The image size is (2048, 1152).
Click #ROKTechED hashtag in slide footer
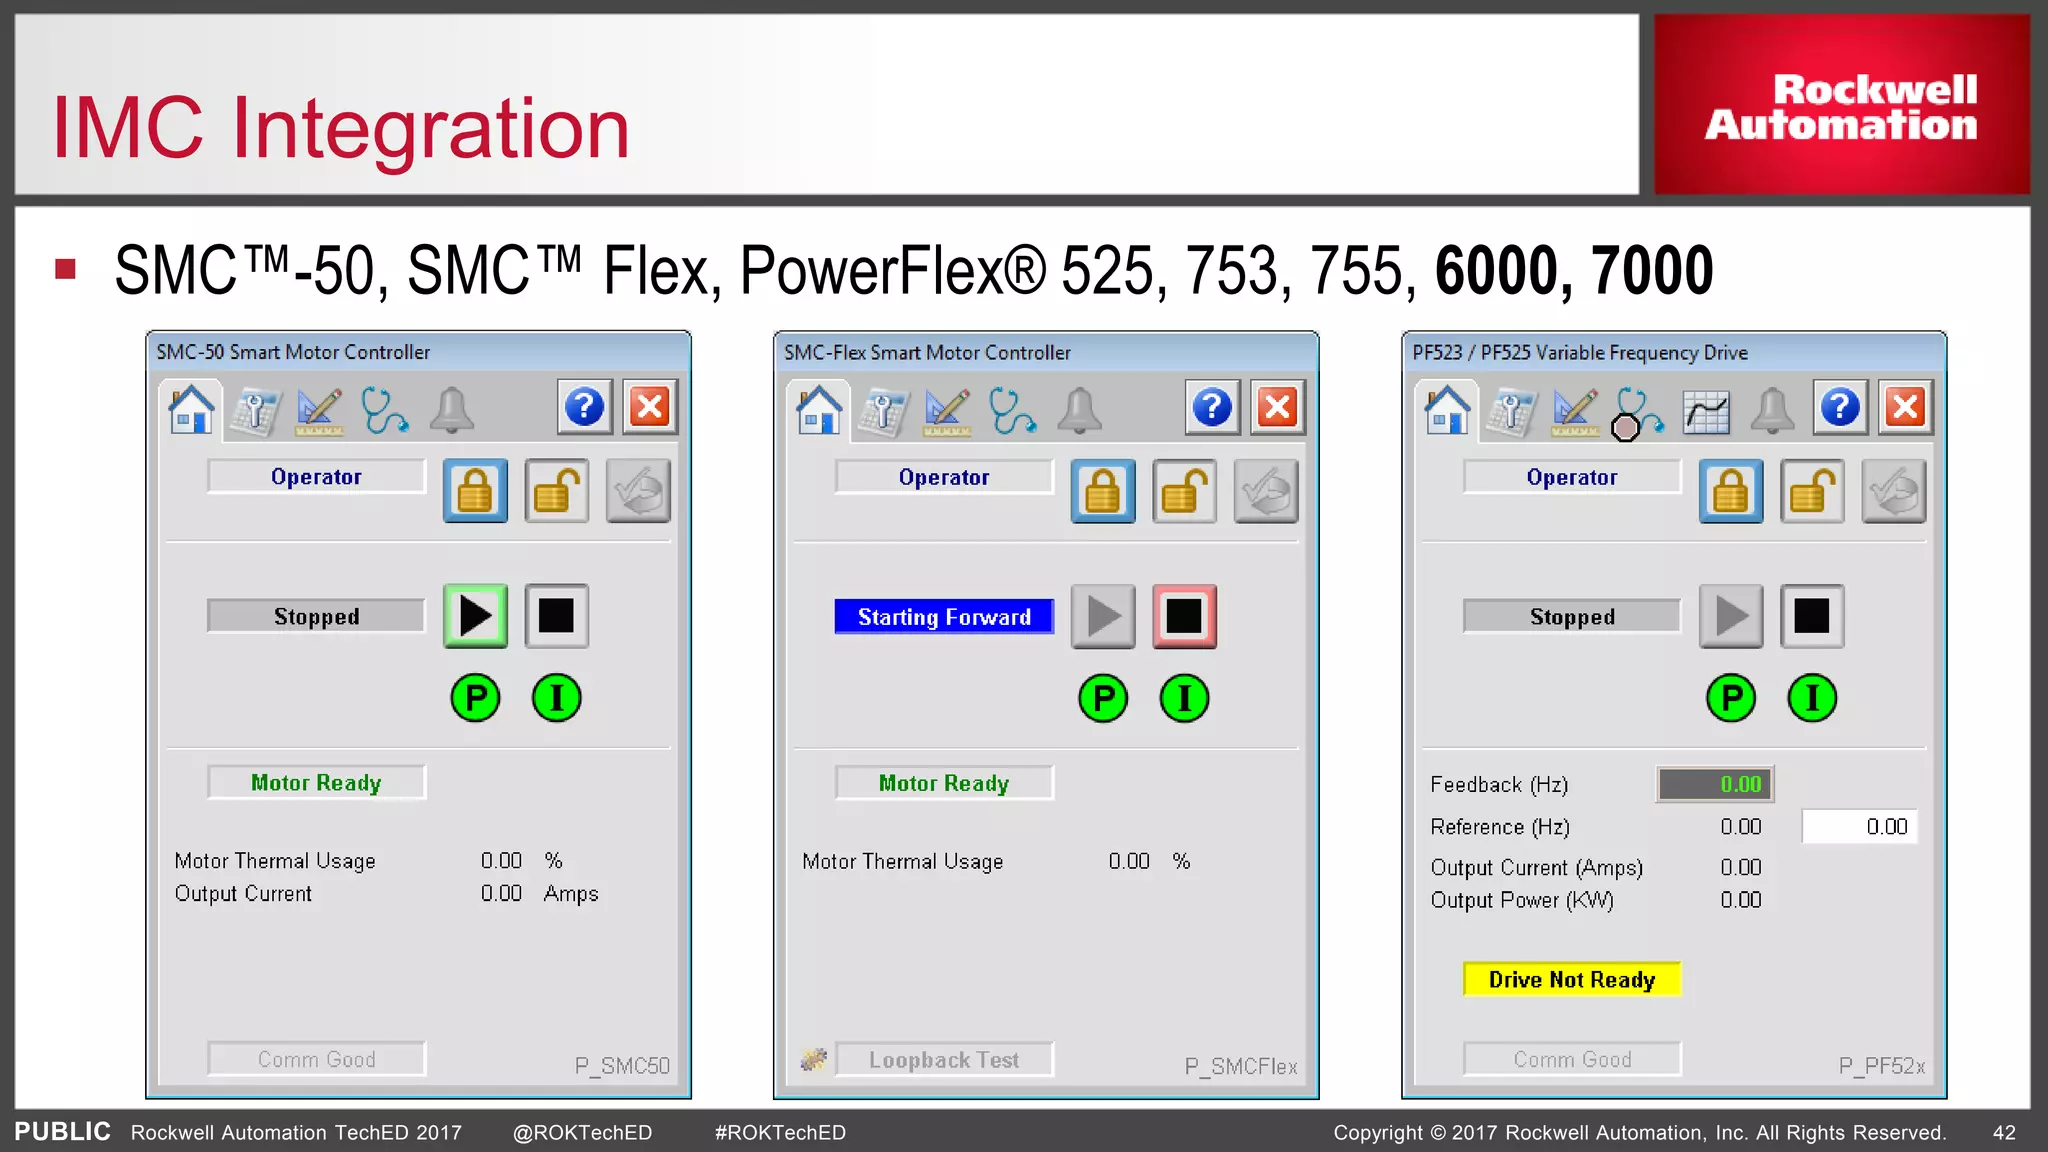(781, 1132)
